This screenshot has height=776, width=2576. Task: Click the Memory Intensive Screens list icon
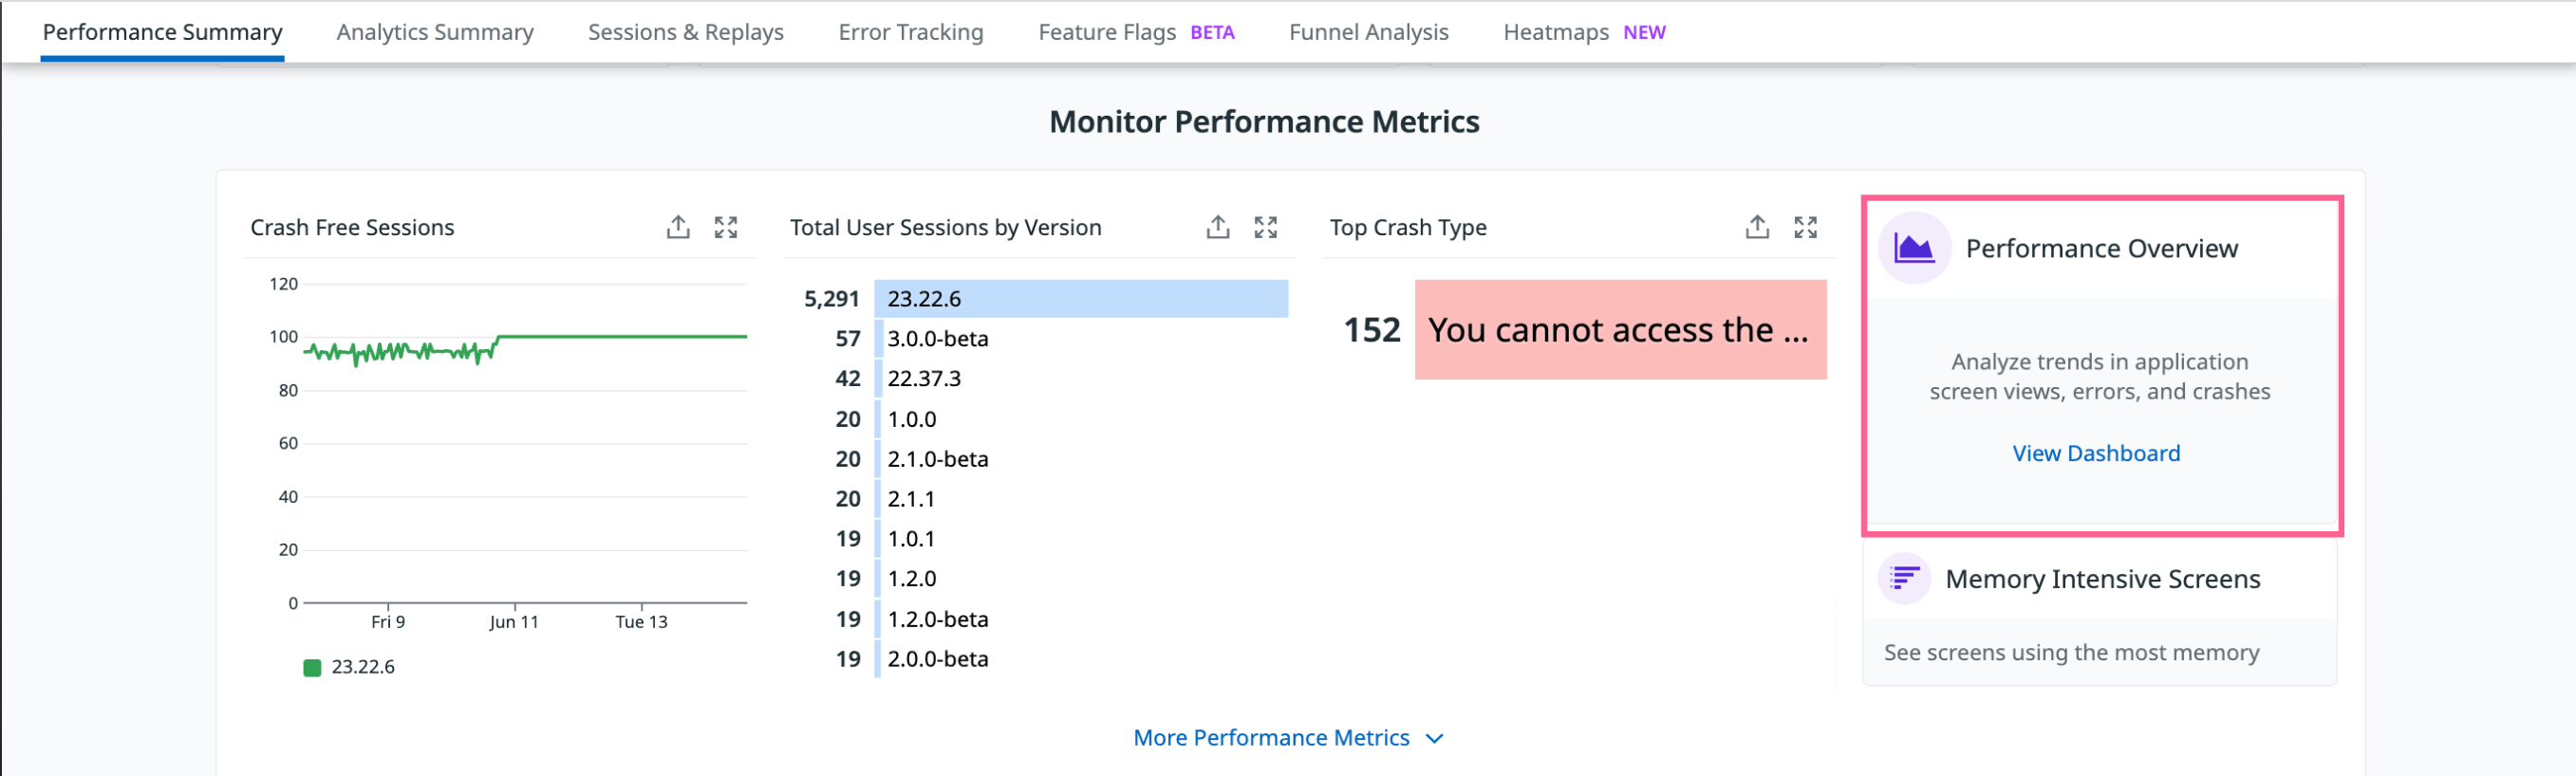(x=1904, y=578)
